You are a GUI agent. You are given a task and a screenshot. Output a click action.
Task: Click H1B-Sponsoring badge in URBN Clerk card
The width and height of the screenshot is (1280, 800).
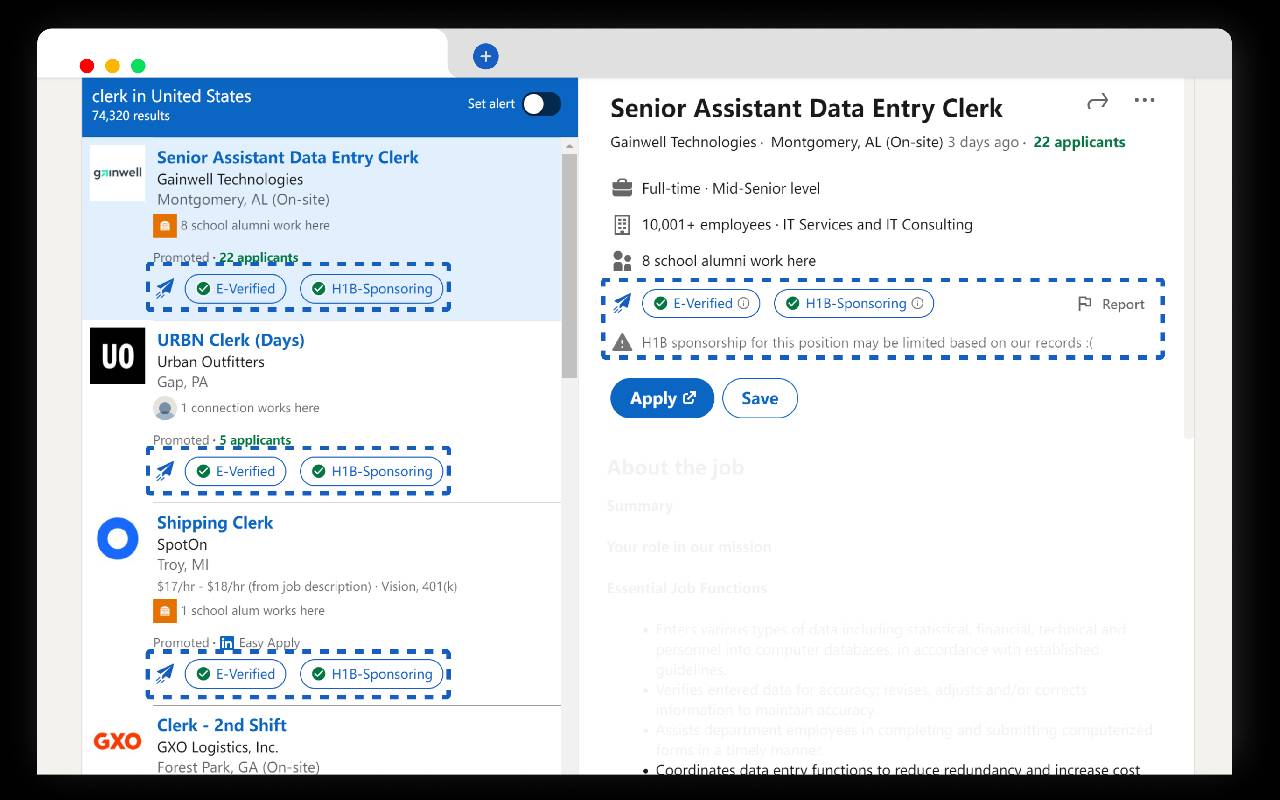372,471
